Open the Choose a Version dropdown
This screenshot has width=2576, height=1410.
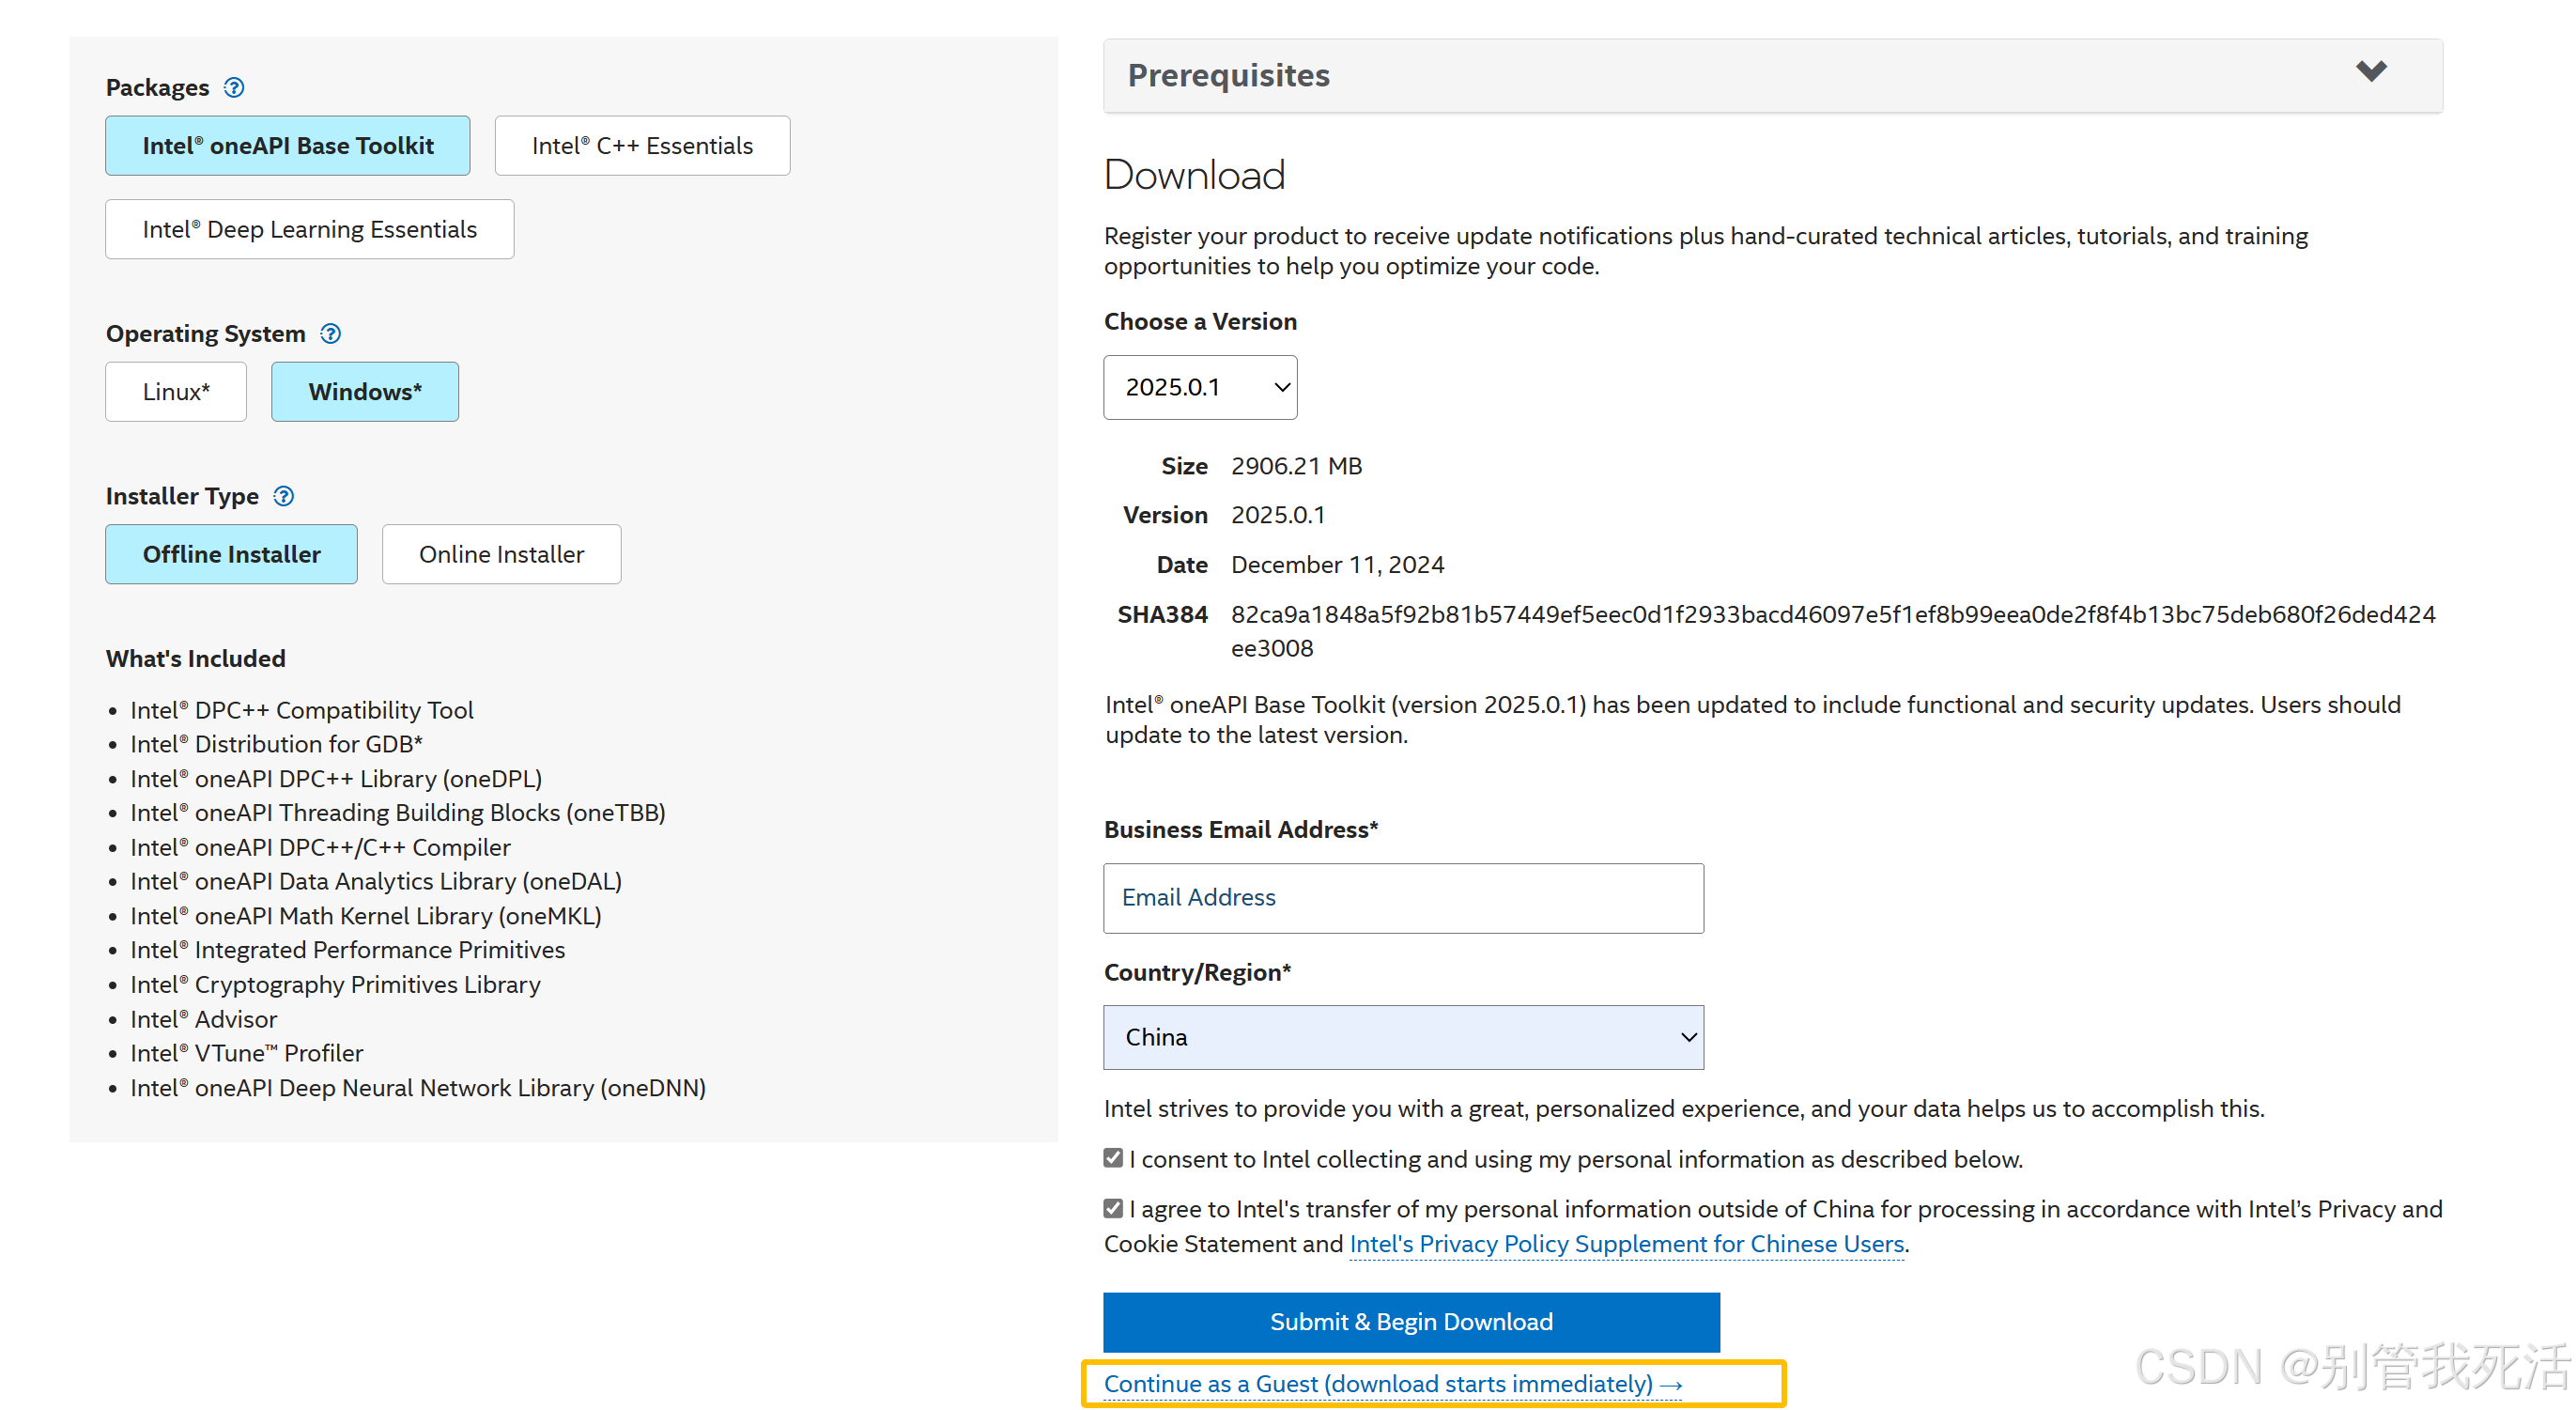point(1200,387)
